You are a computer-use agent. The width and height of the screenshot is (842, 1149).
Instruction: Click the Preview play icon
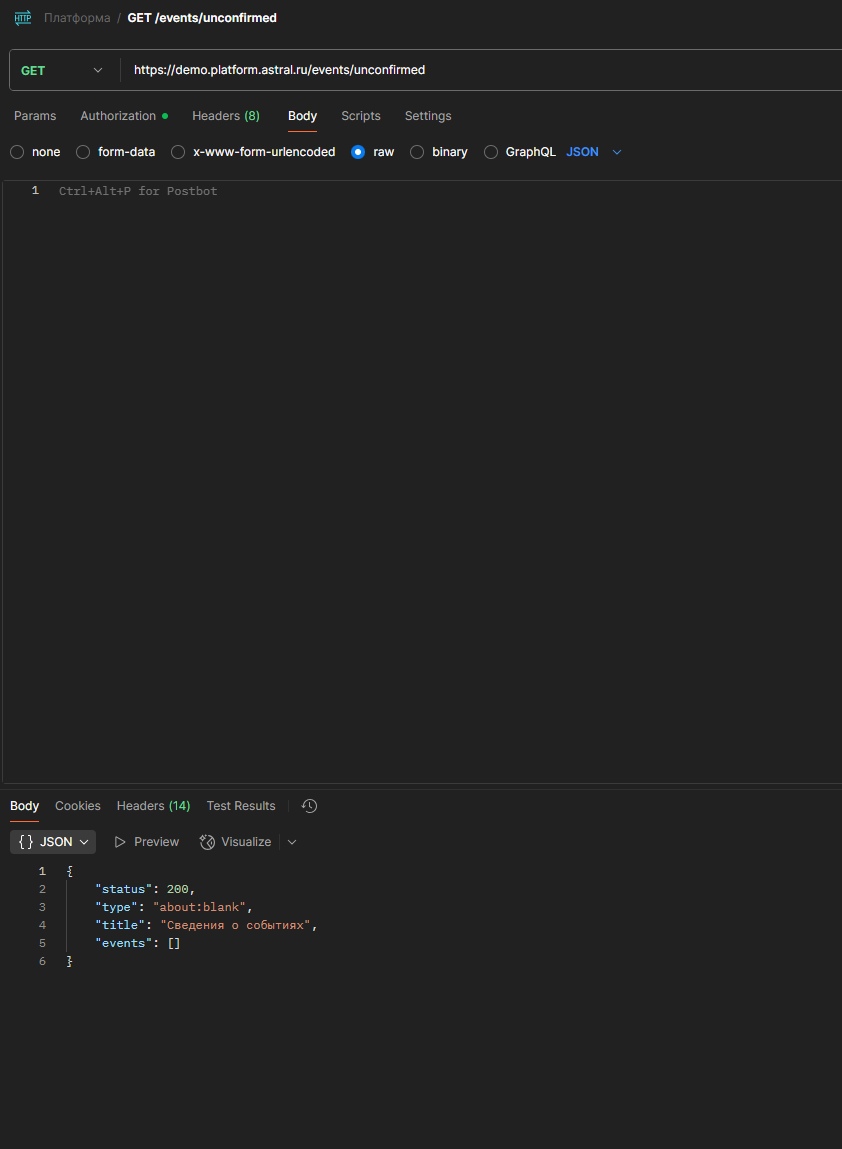(x=120, y=842)
